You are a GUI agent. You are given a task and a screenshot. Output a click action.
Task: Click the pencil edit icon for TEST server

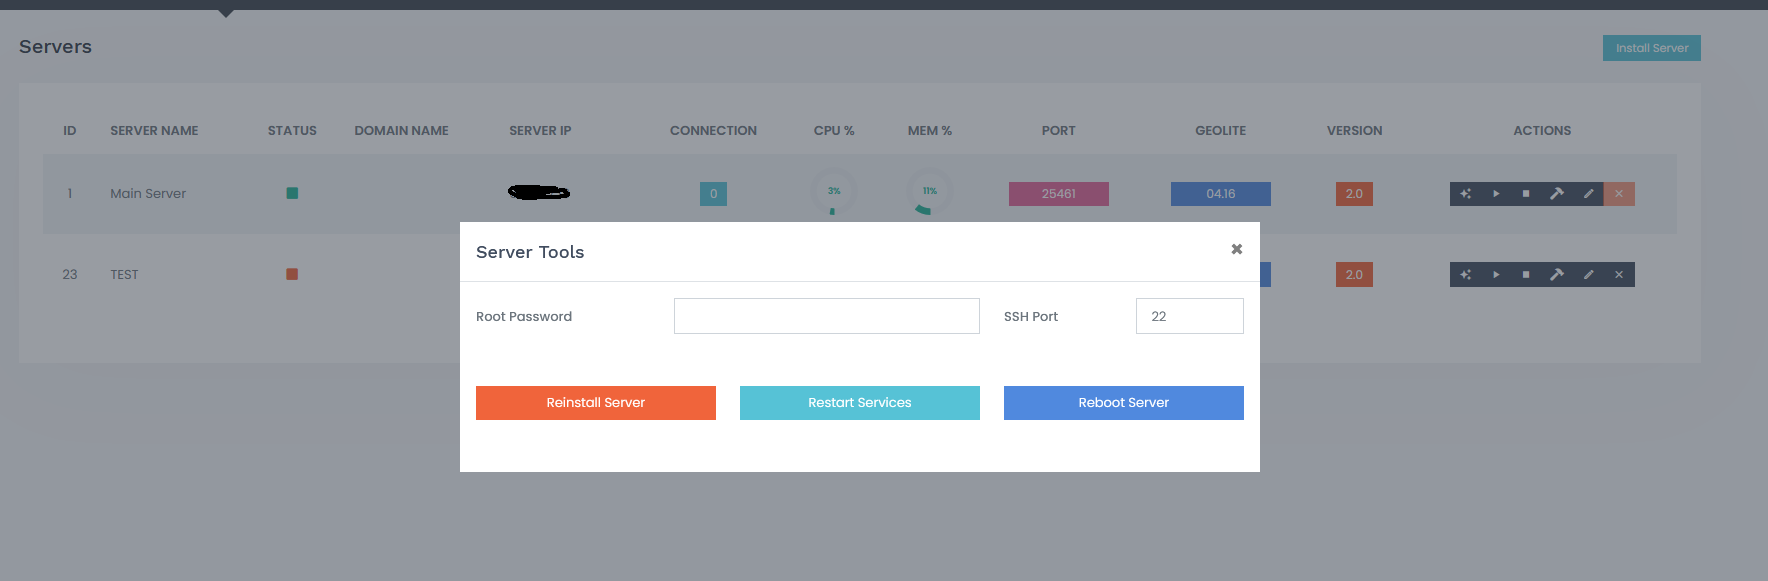point(1588,275)
